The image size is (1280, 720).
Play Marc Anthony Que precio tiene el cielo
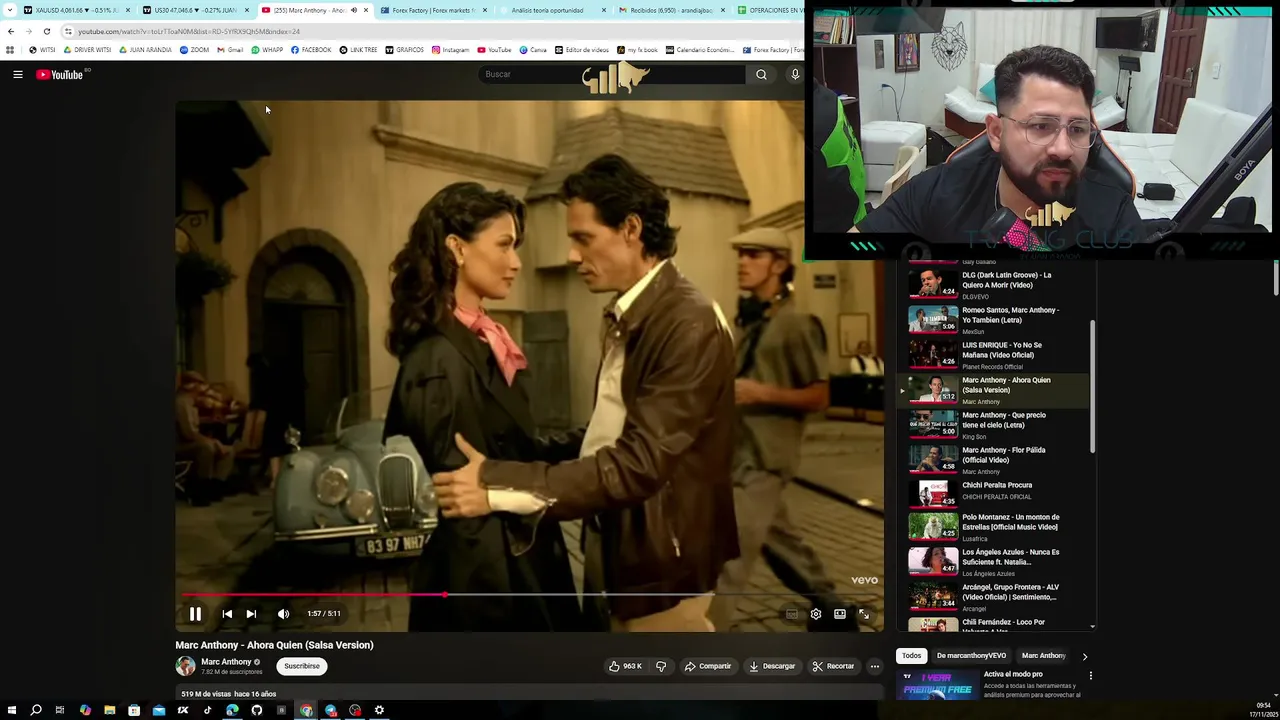[x=994, y=425]
